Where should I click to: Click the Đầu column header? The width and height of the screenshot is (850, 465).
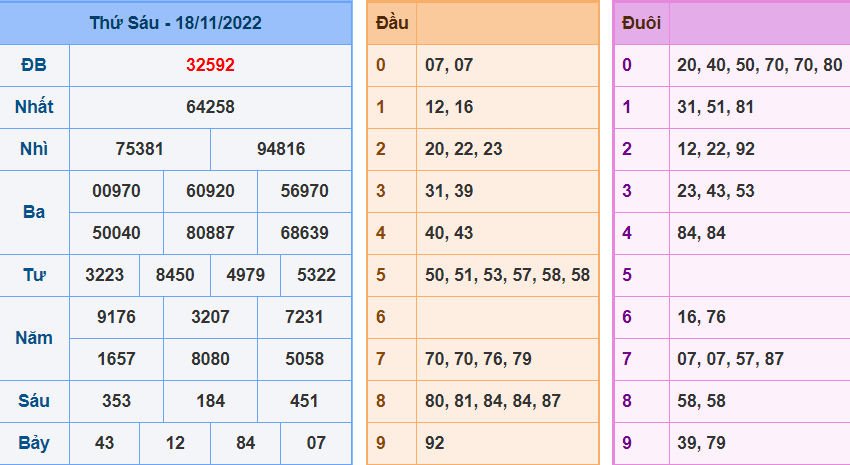392,23
